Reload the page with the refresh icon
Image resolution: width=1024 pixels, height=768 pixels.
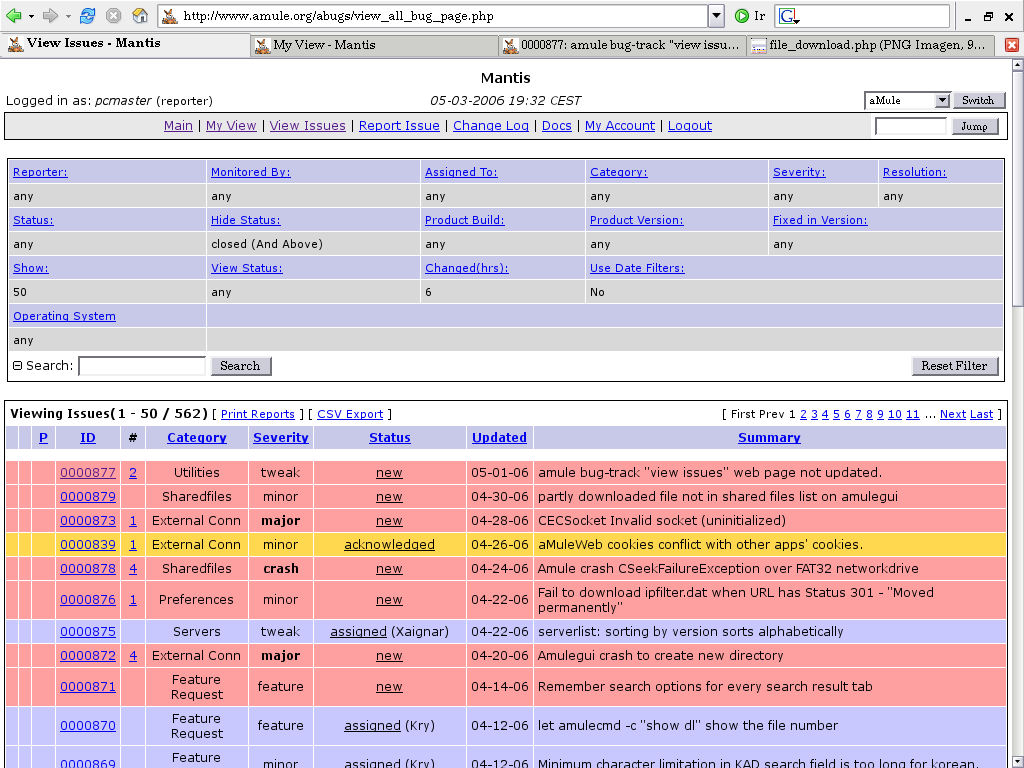[x=88, y=16]
